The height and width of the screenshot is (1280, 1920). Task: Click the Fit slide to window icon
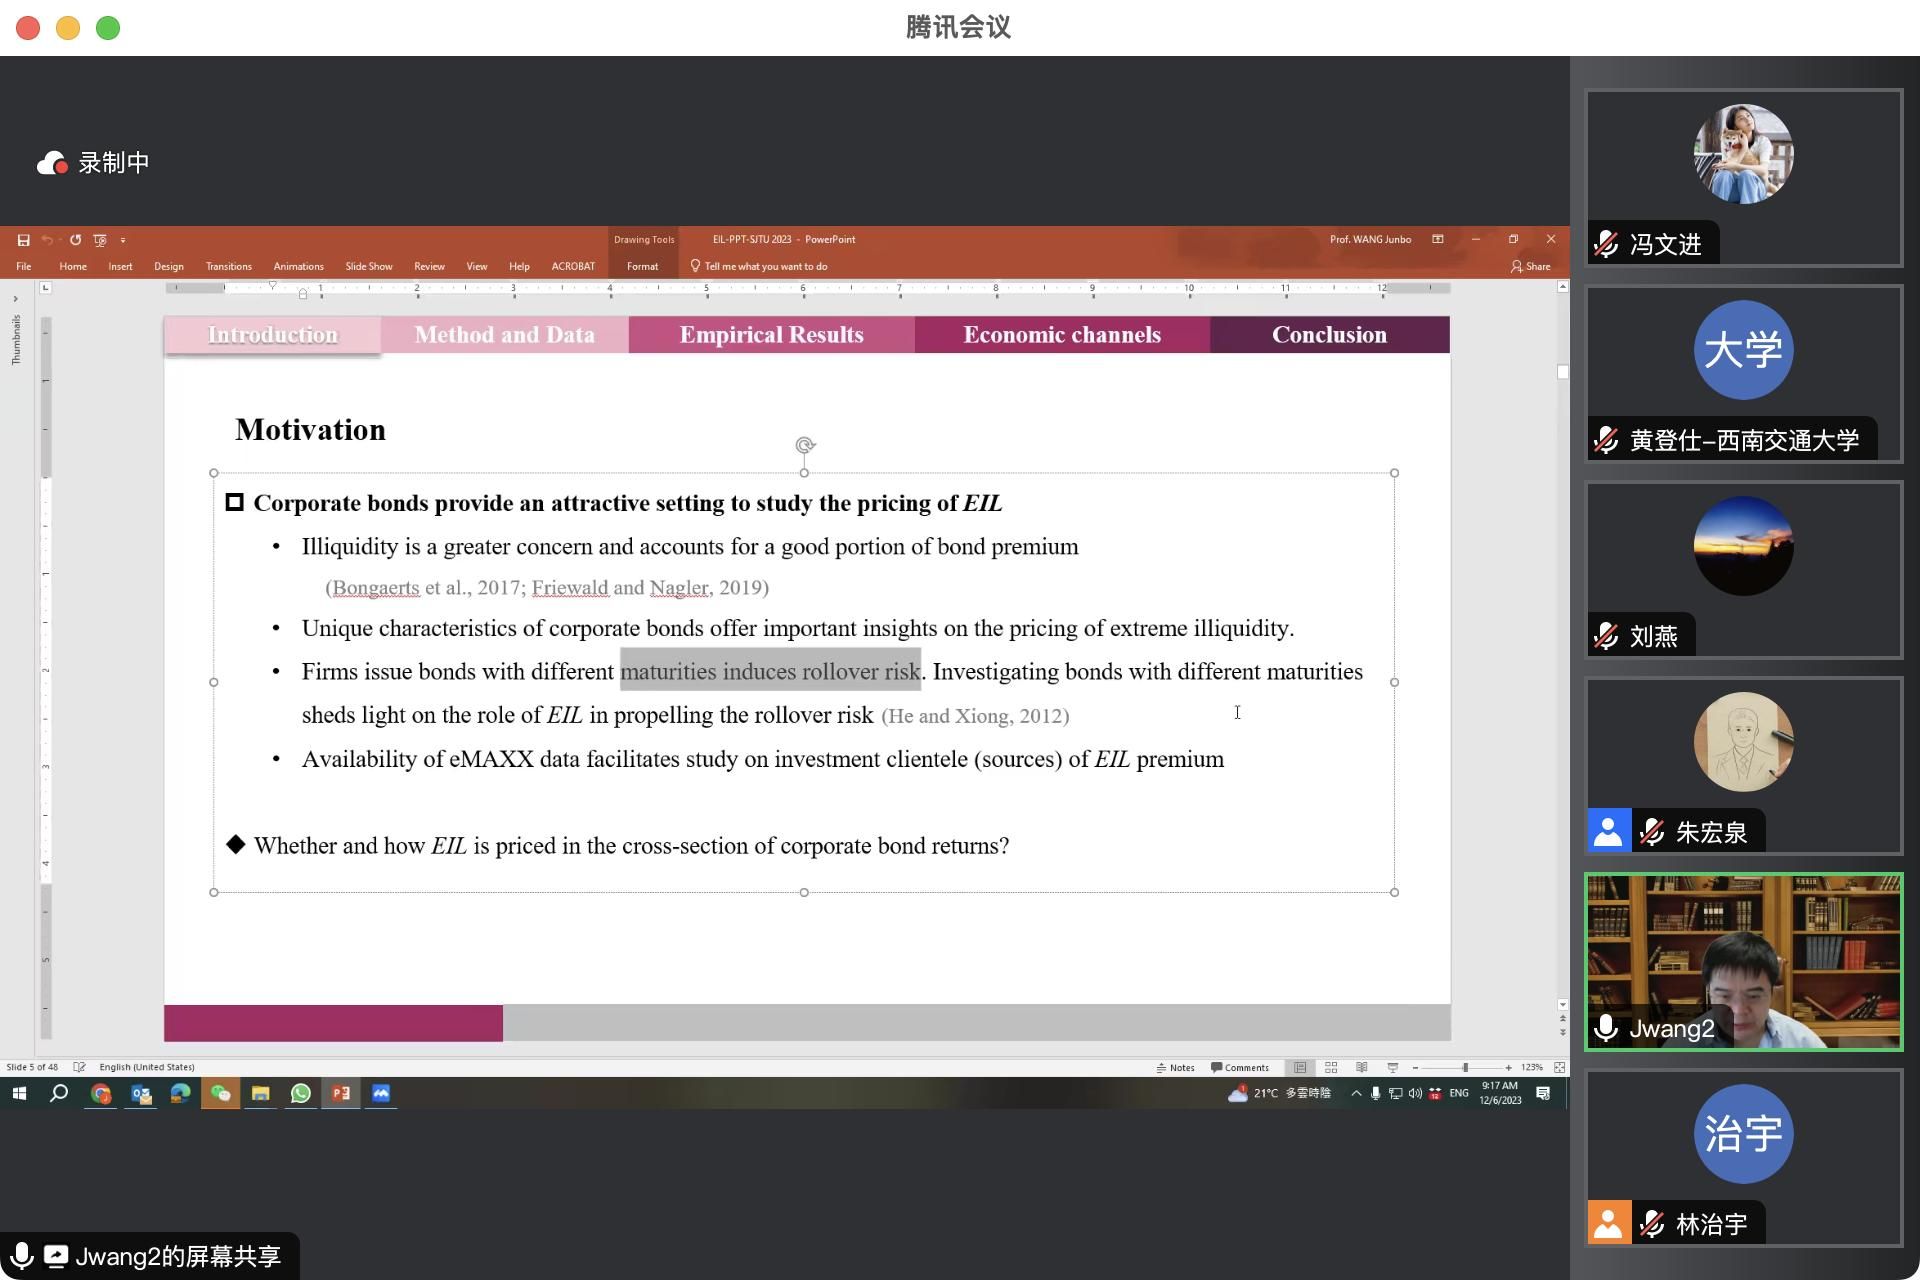click(1559, 1068)
